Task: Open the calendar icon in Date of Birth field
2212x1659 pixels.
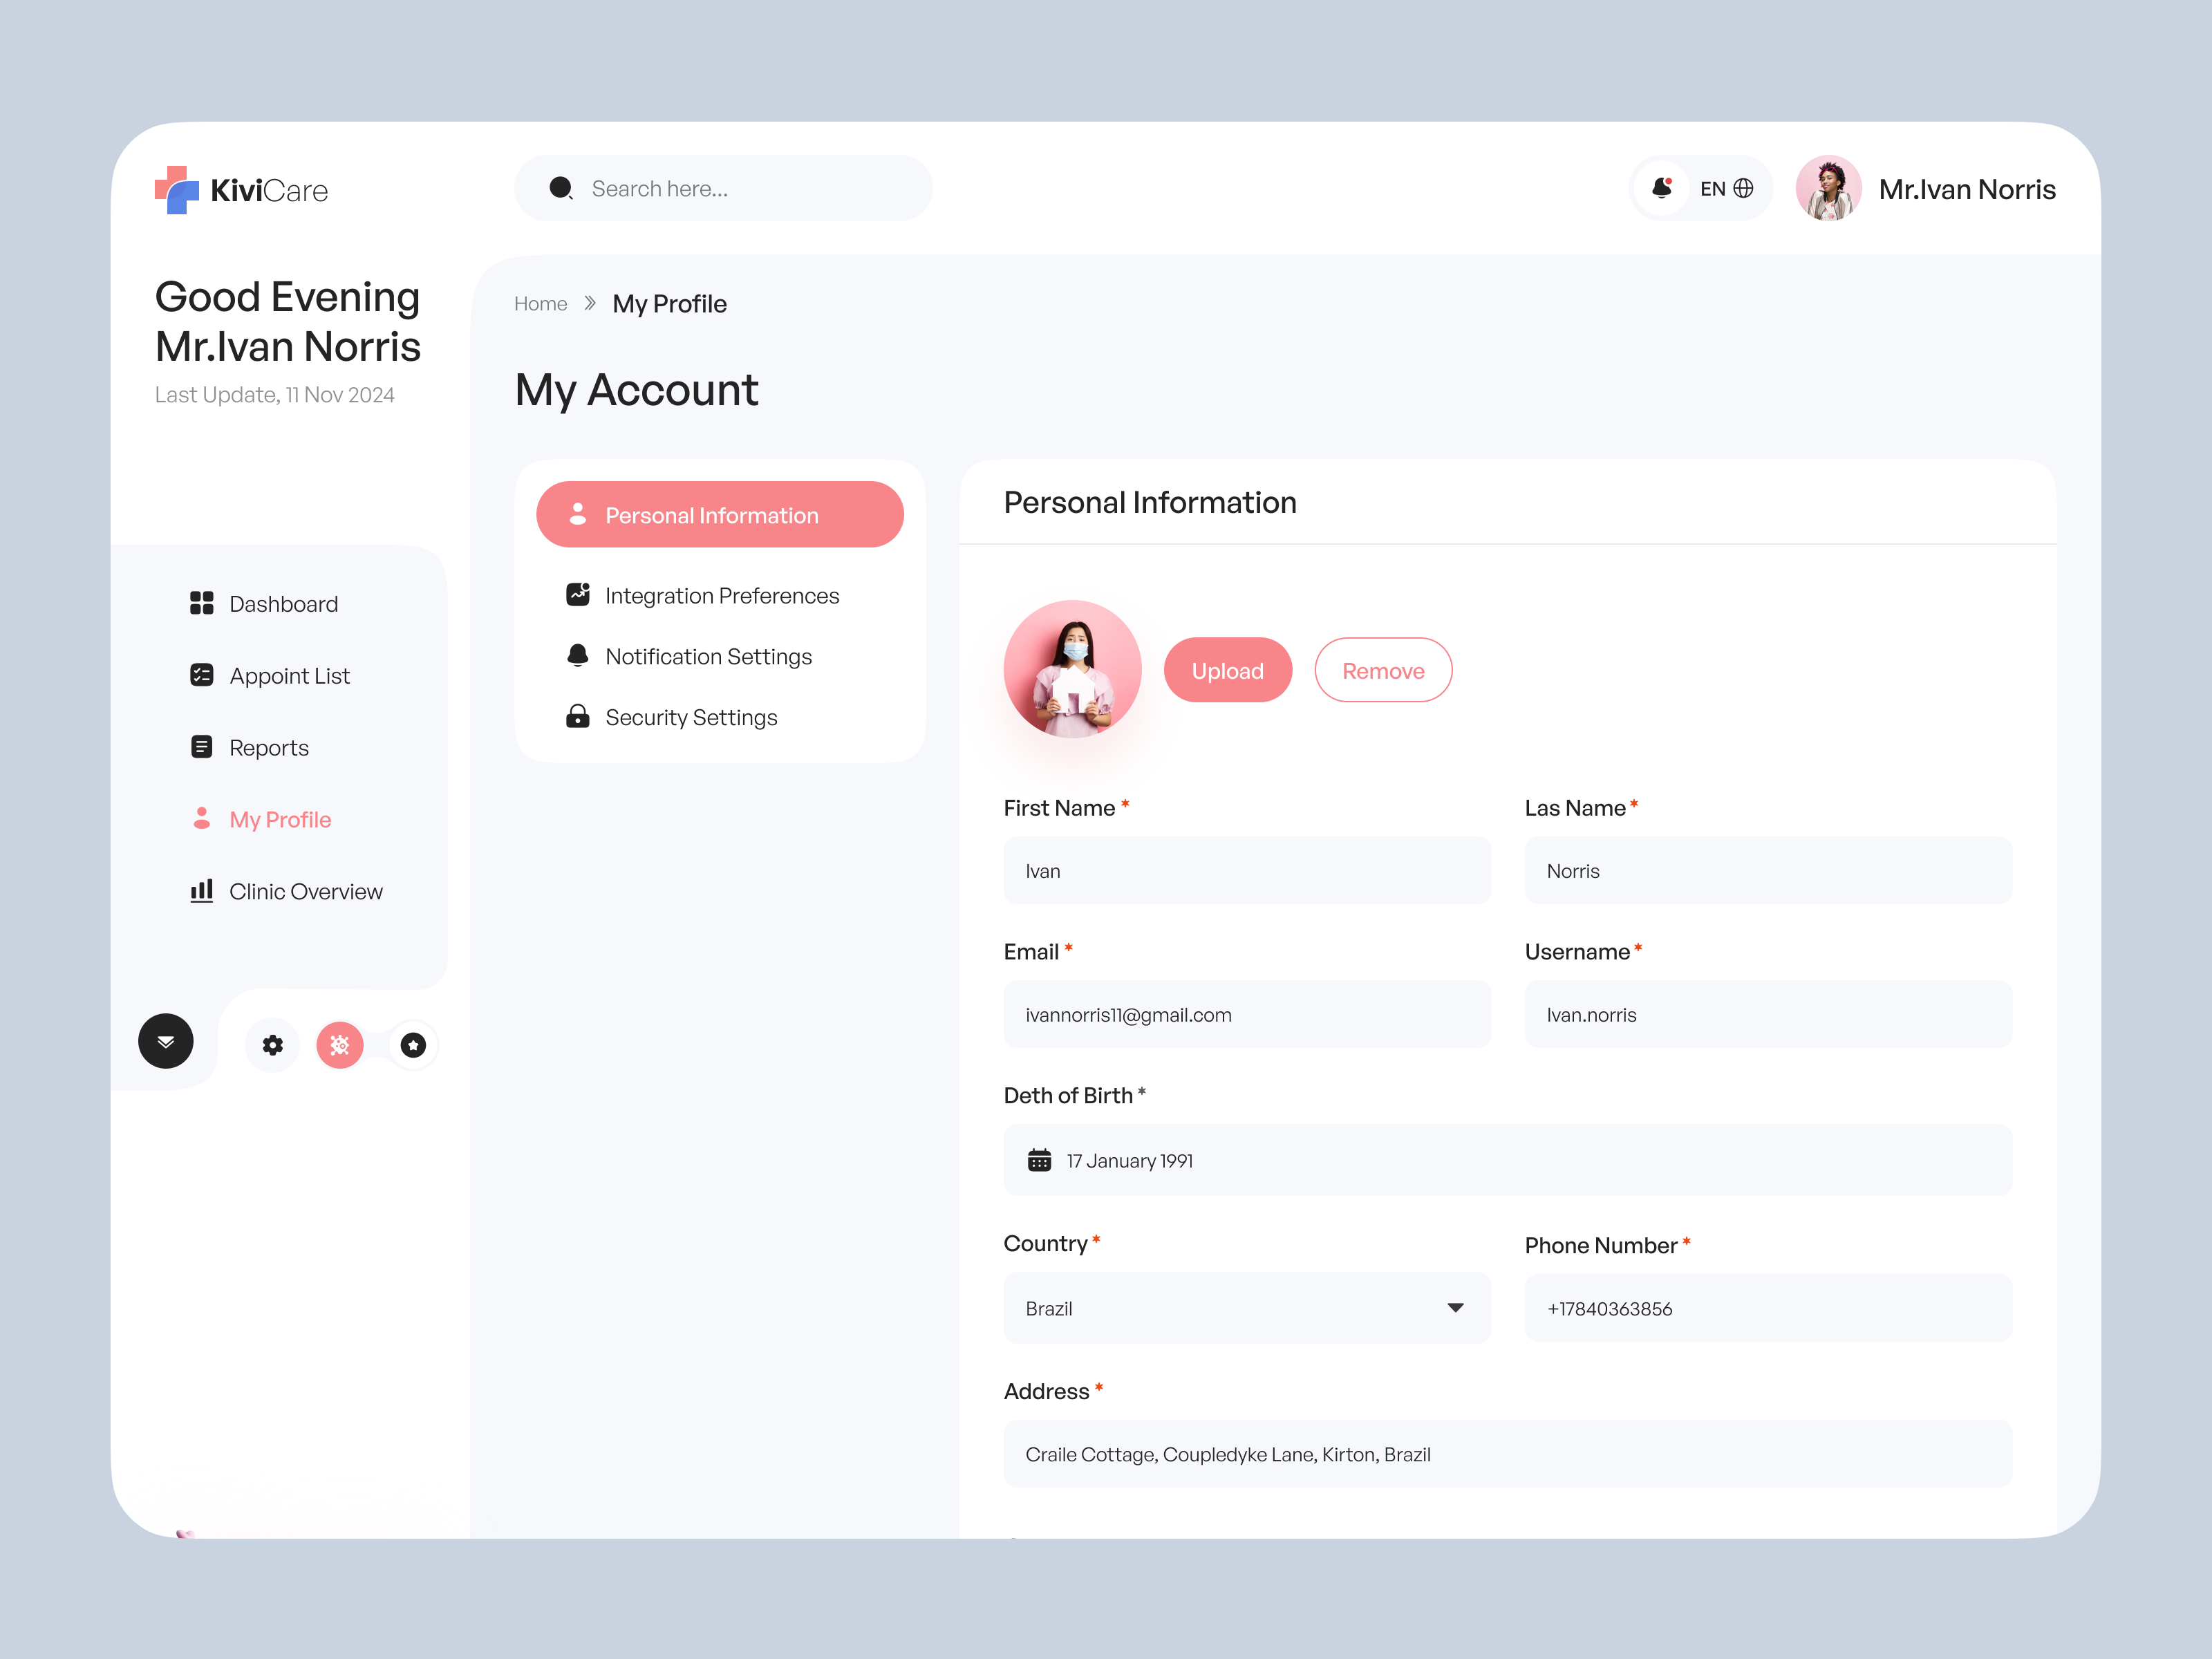Action: click(x=1040, y=1160)
